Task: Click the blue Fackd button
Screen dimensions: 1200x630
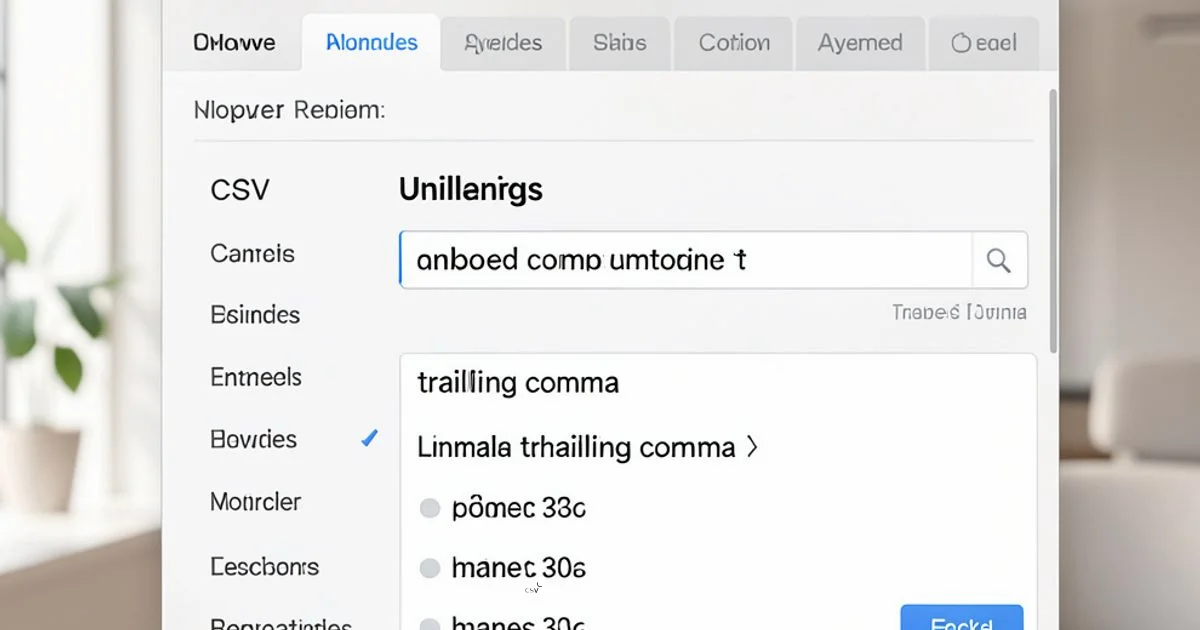Action: tap(961, 620)
